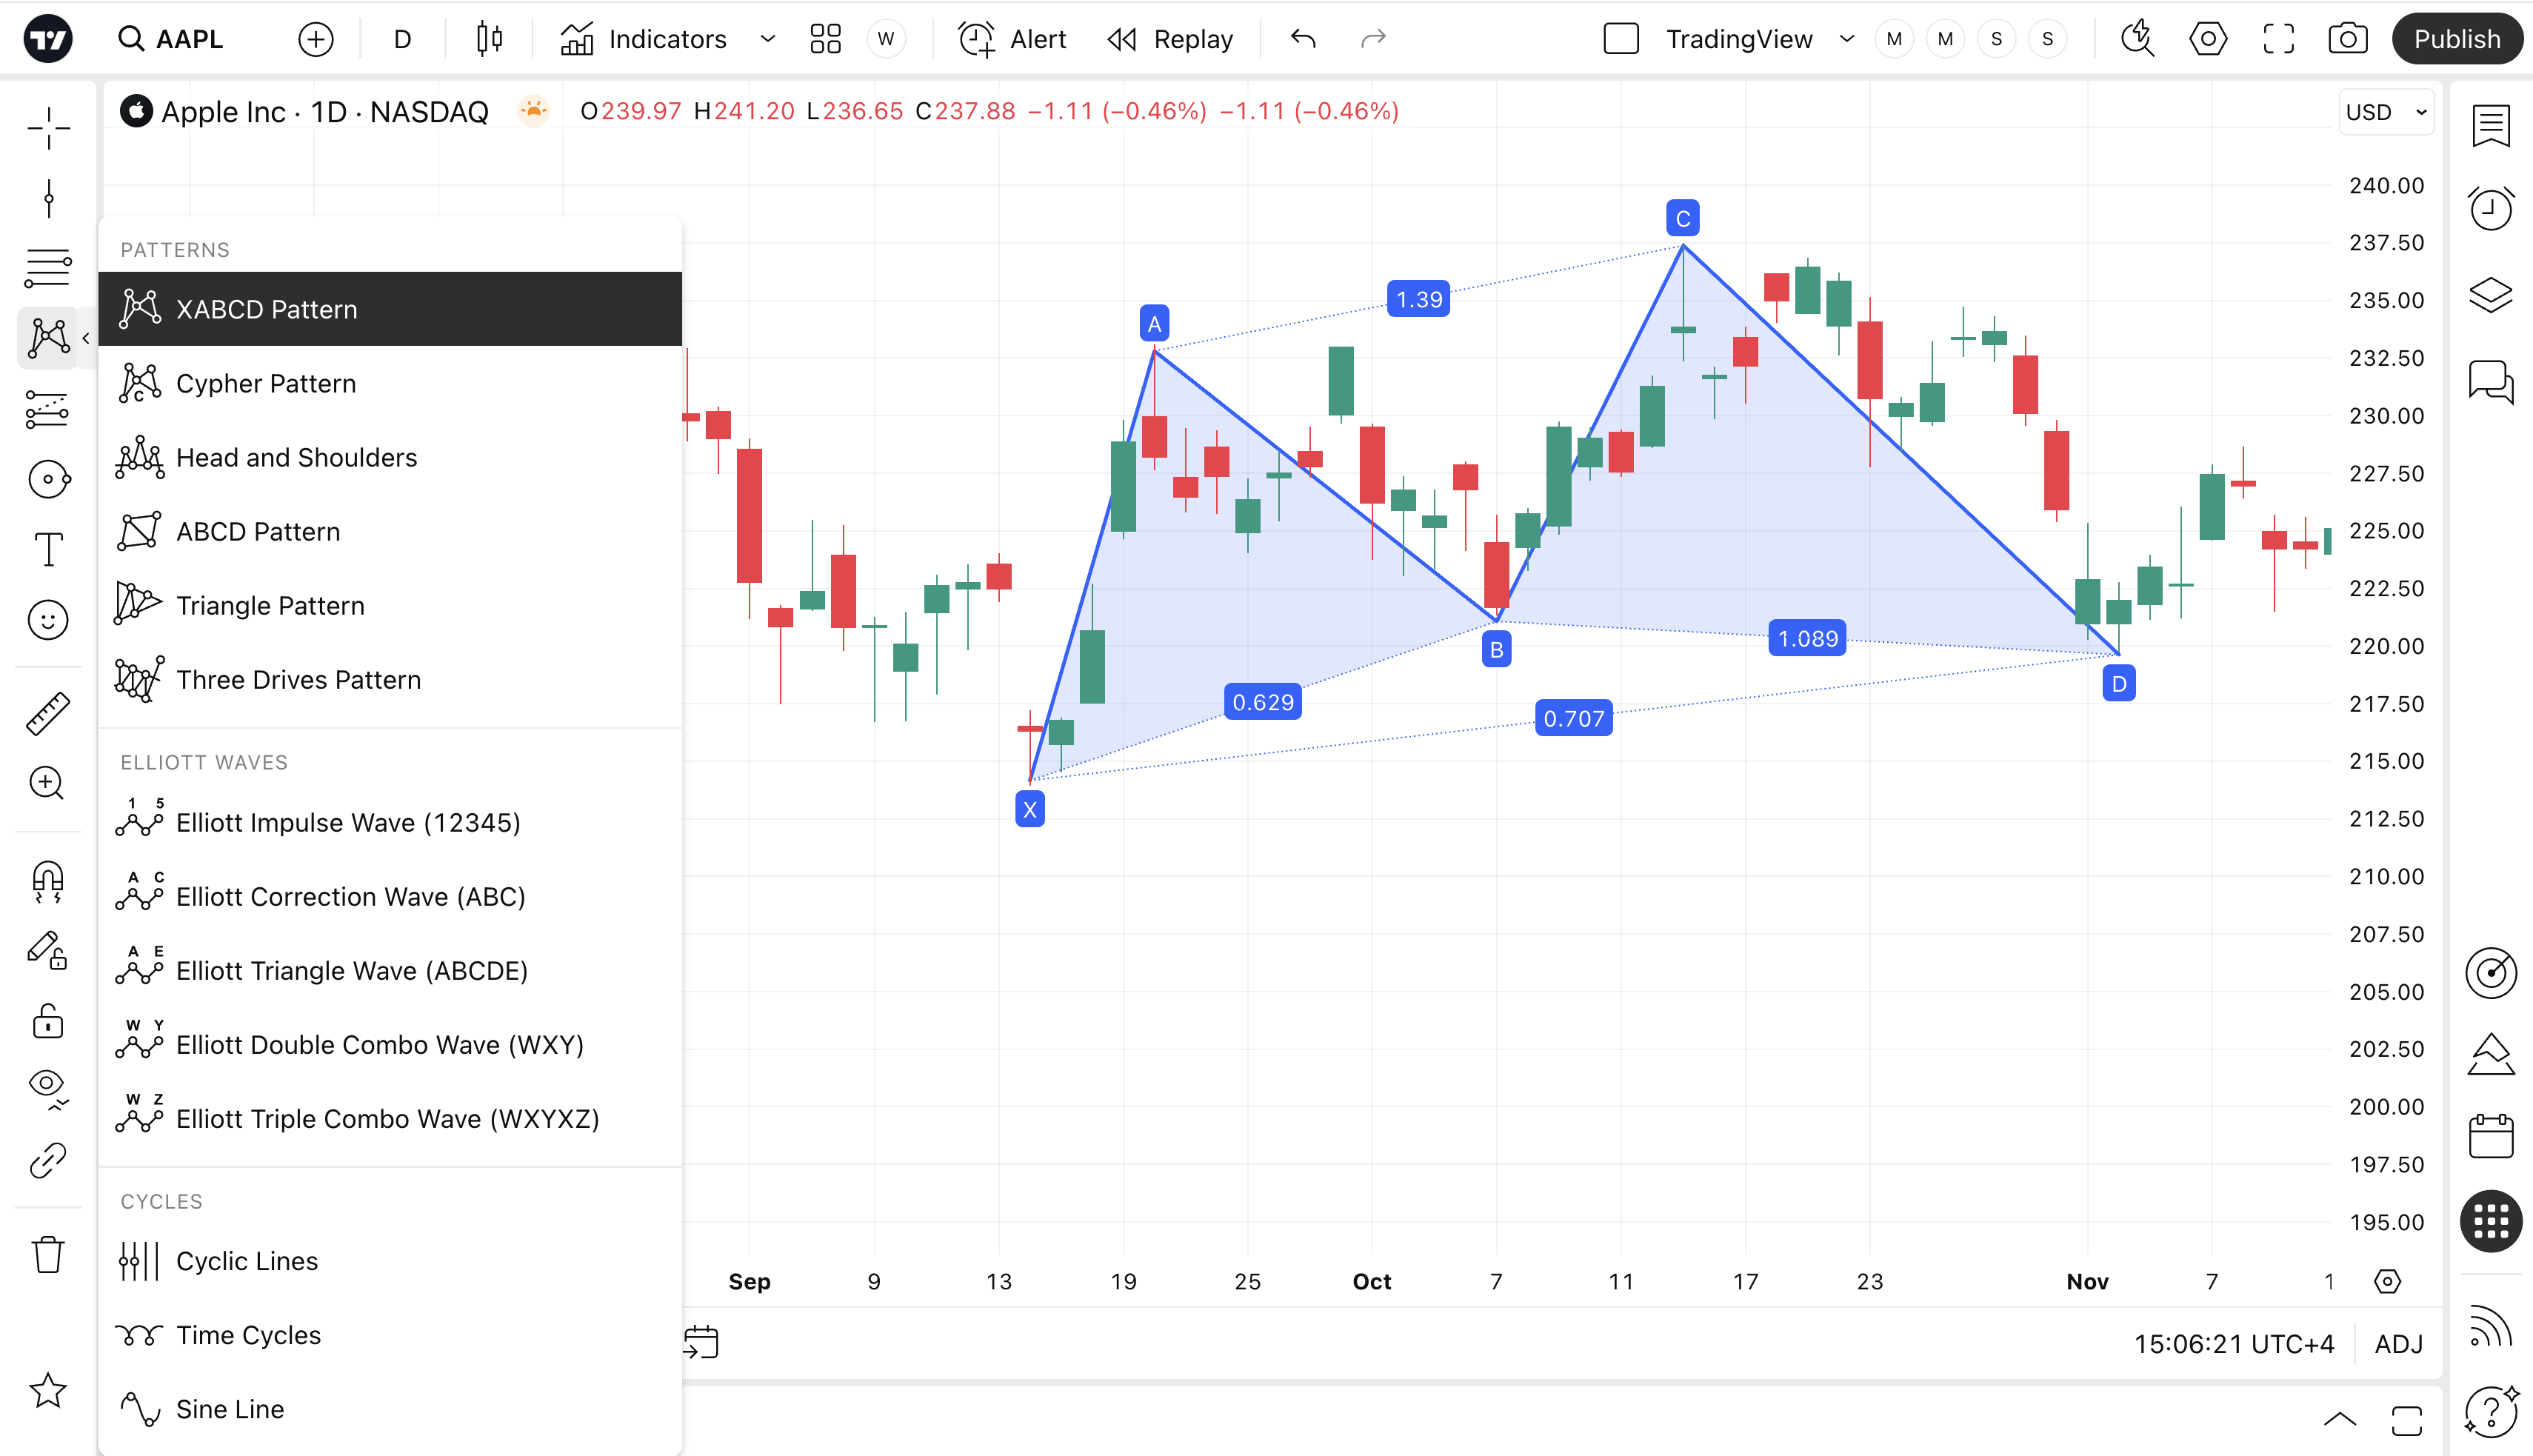Open the Text annotation tool
The width and height of the screenshot is (2533, 1456).
point(47,549)
